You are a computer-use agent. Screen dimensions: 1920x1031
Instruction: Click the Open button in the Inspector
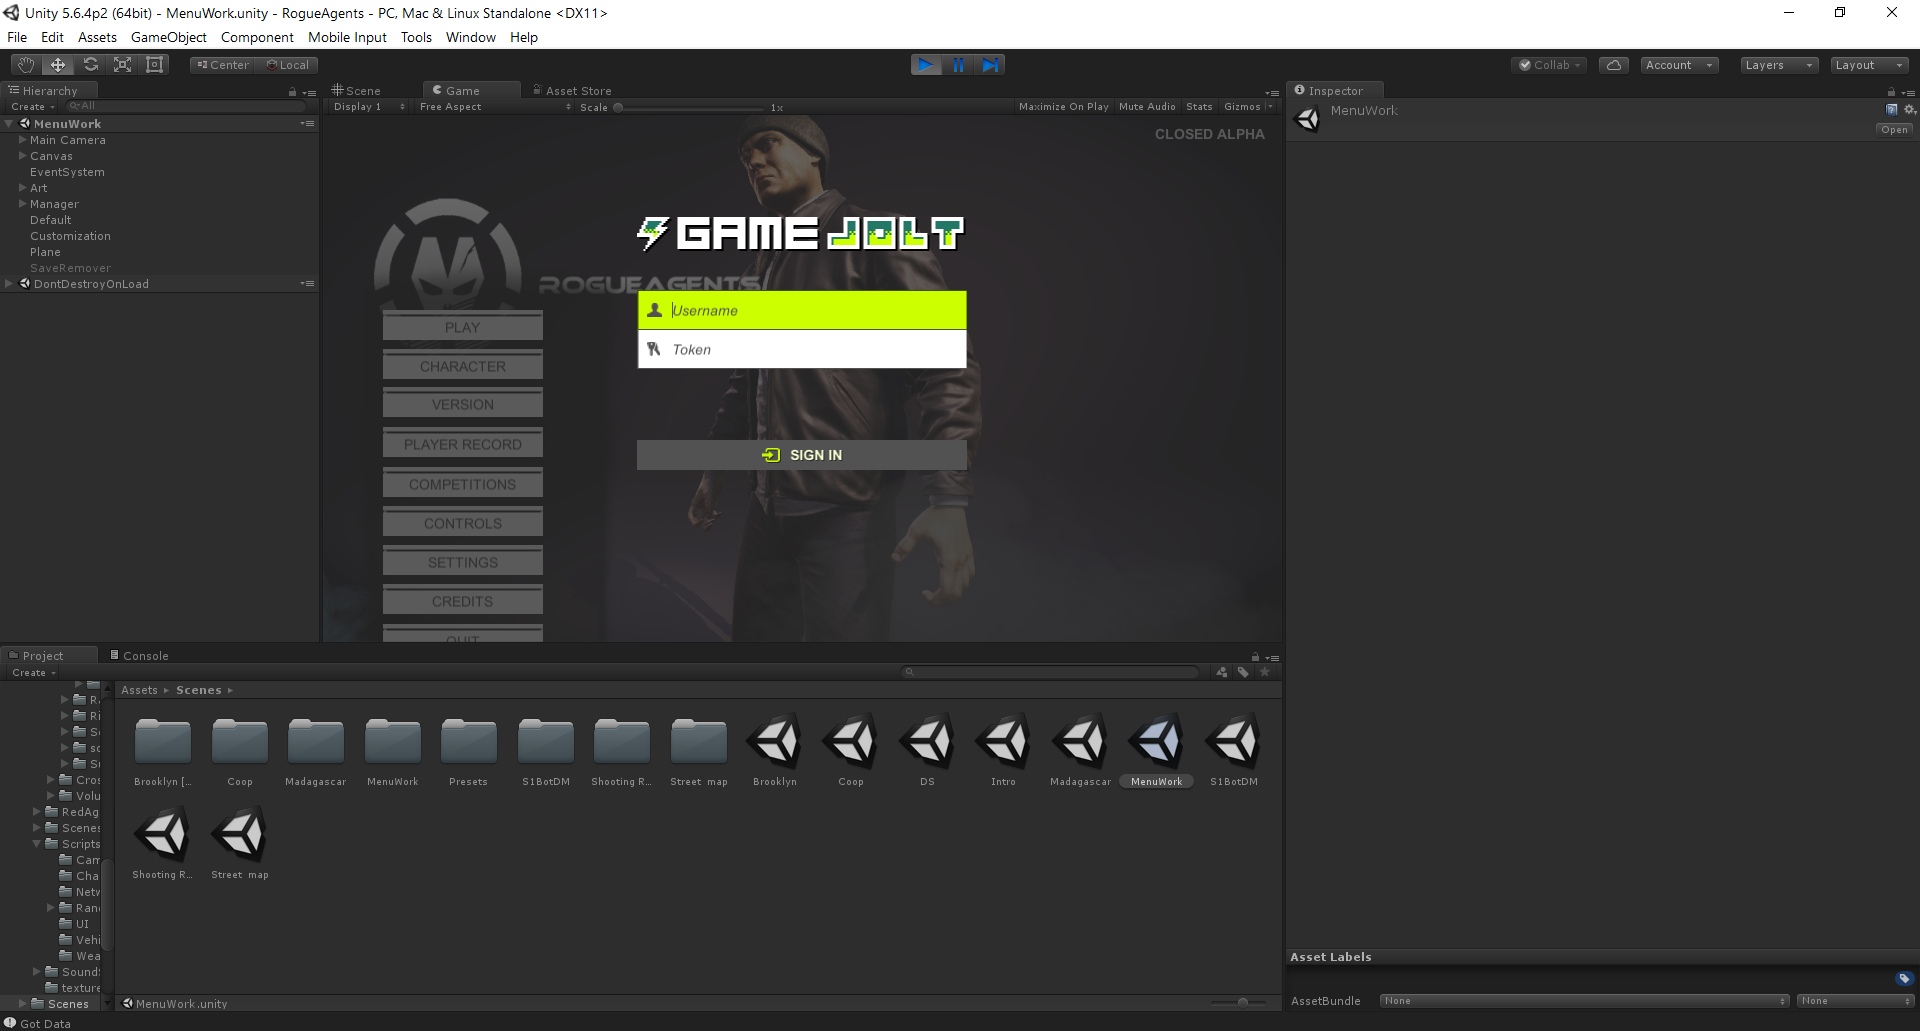tap(1893, 129)
